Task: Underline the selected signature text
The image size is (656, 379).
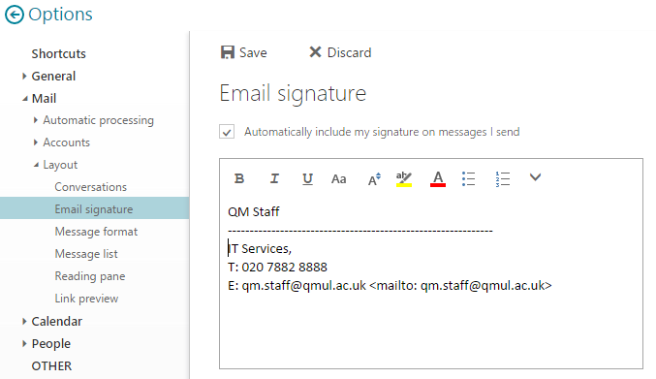Action: [x=308, y=179]
